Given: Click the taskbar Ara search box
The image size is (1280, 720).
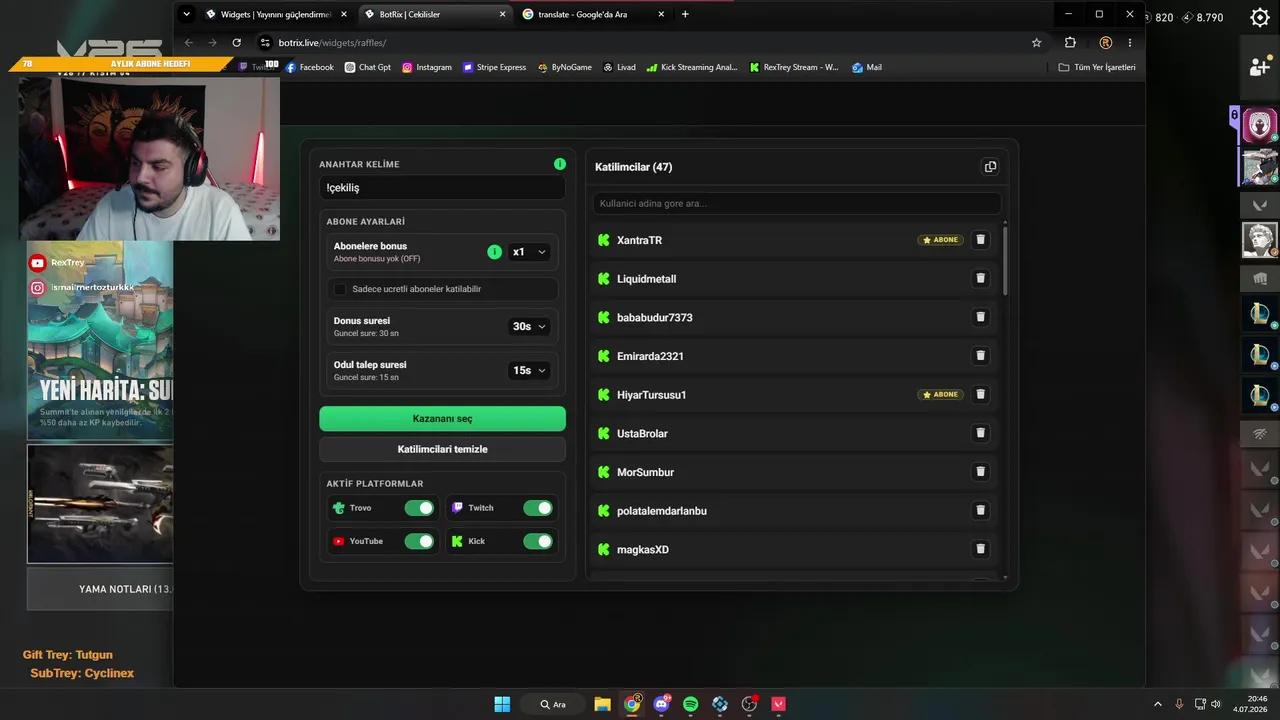Looking at the screenshot, I should coord(552,704).
